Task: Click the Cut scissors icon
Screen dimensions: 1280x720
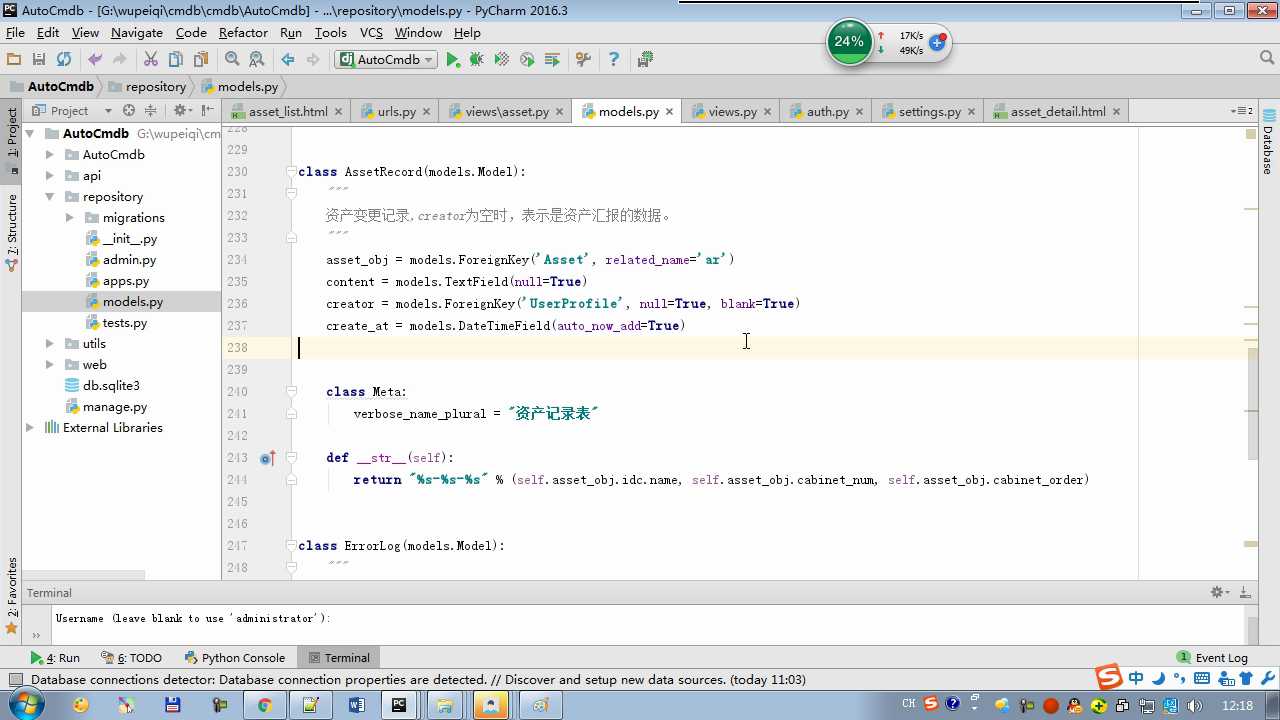Action: click(151, 60)
